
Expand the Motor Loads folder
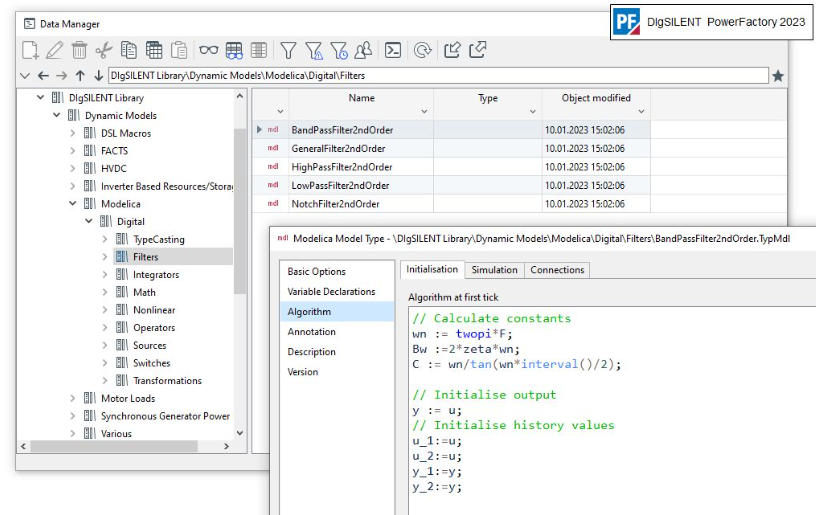click(x=72, y=398)
